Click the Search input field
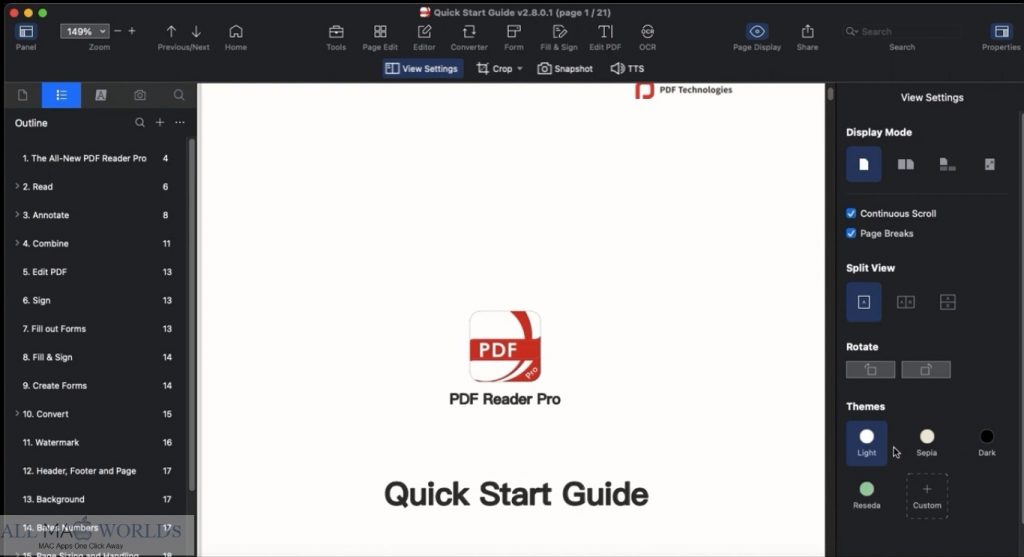The image size is (1024, 557). click(902, 31)
